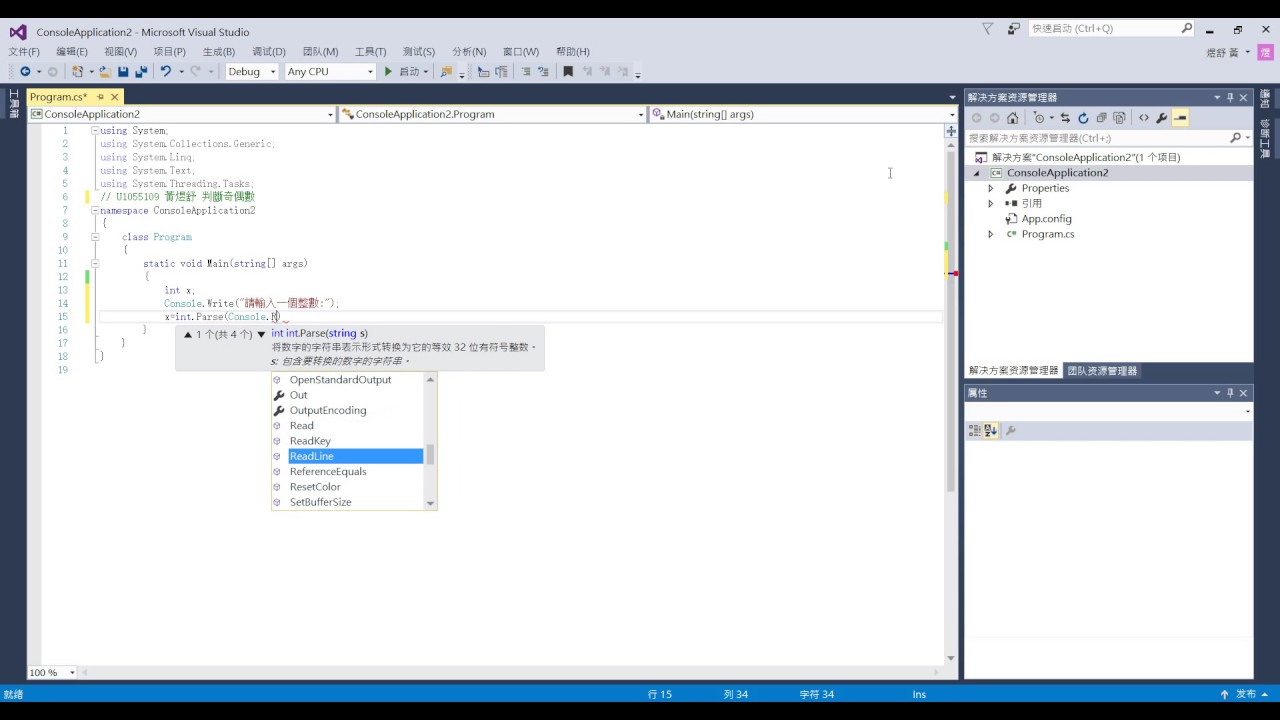Click the IntelliSense list down scroll arrow

pos(431,503)
